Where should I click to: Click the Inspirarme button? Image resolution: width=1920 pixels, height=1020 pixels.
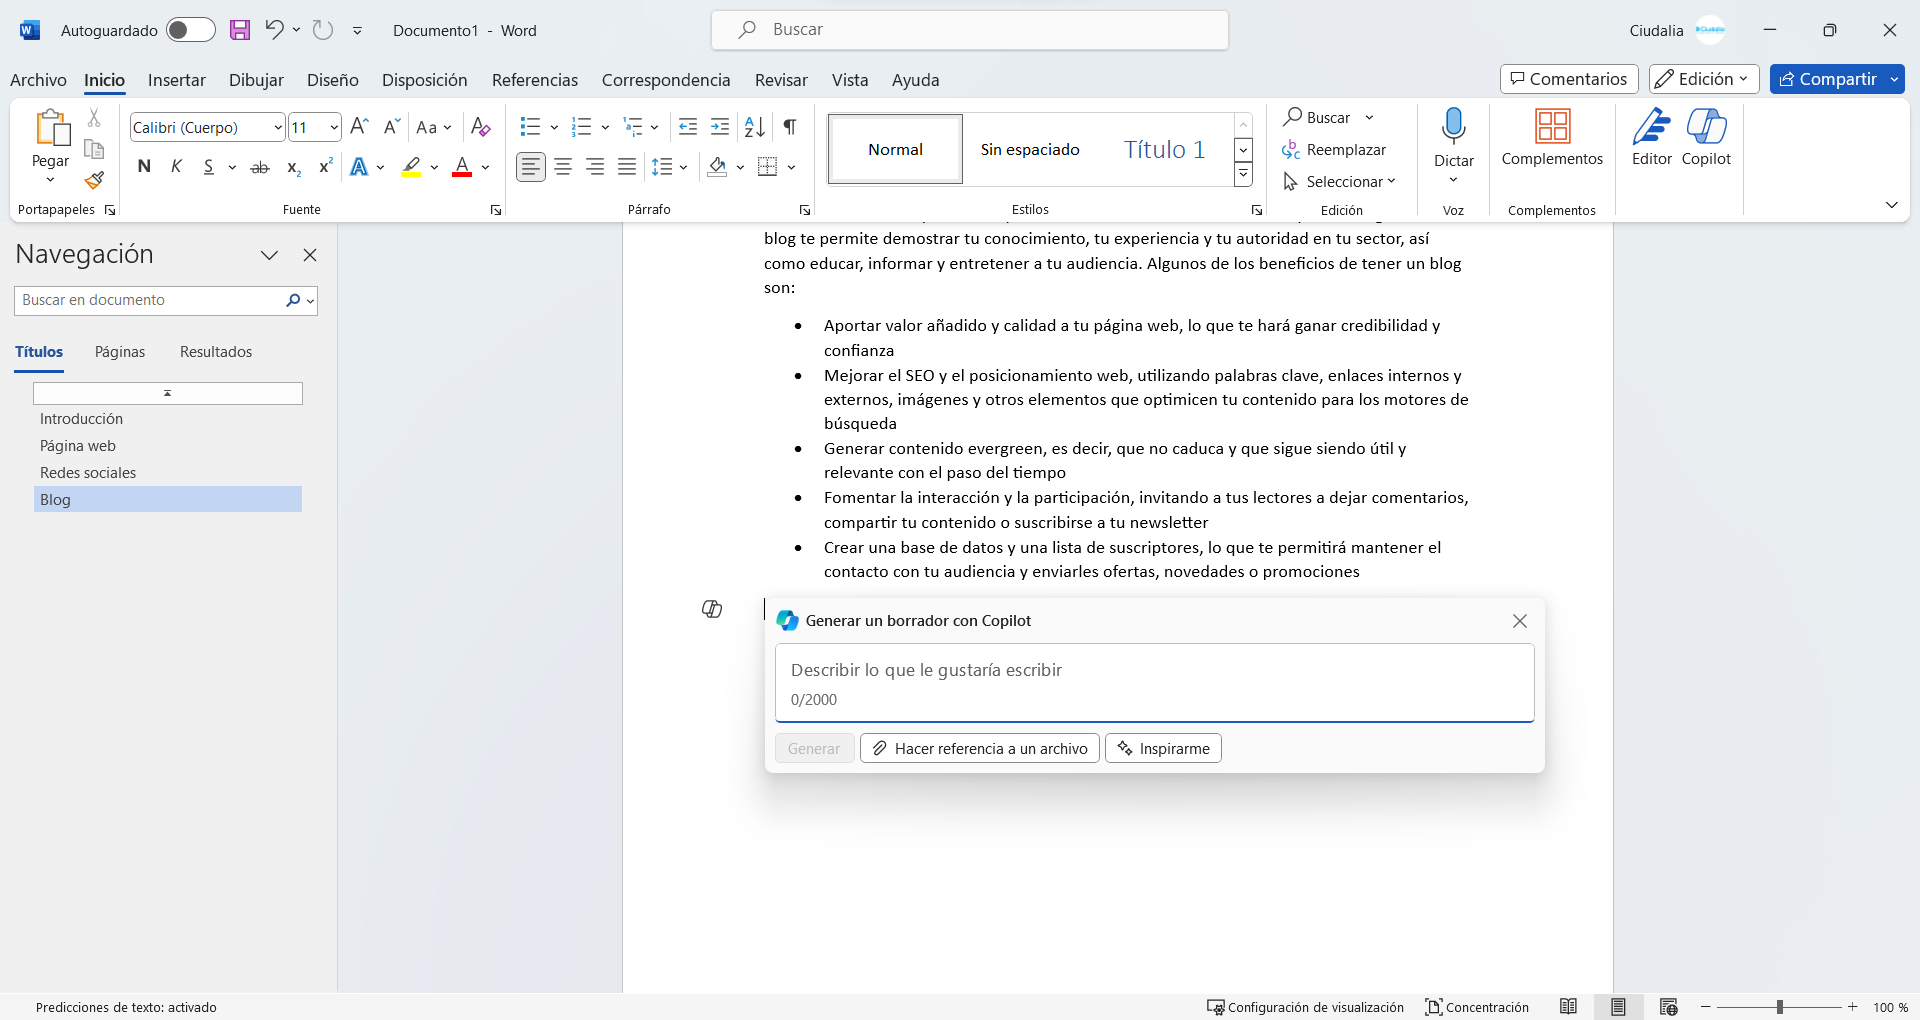coord(1163,748)
